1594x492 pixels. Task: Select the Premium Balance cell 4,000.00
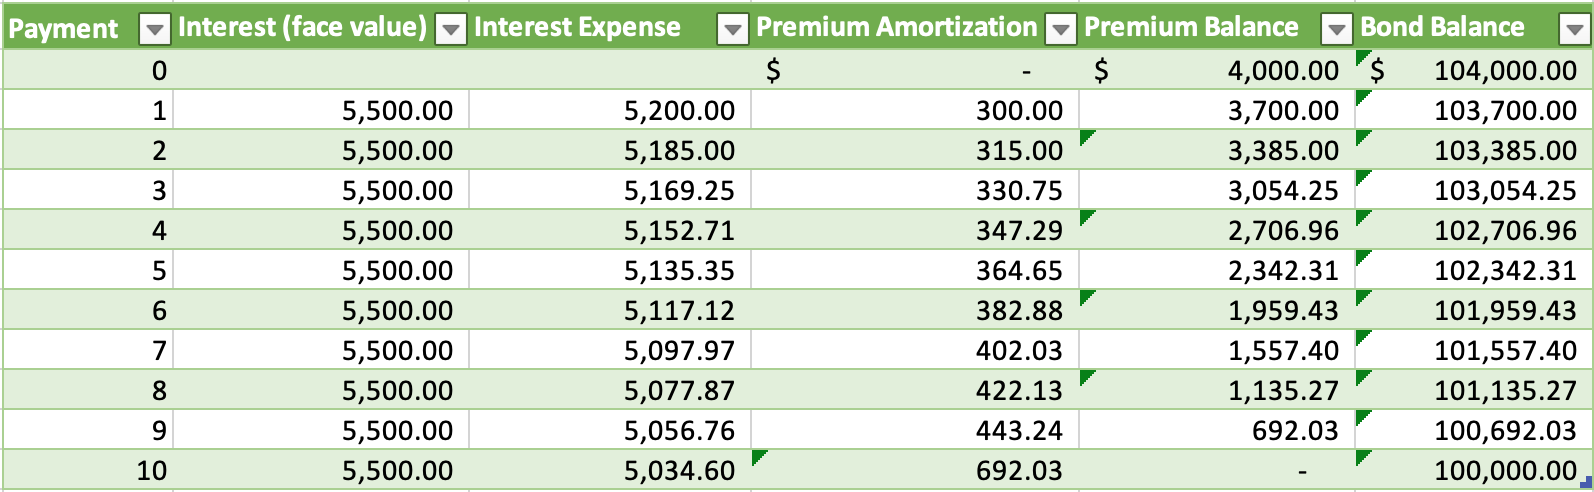(x=1282, y=70)
